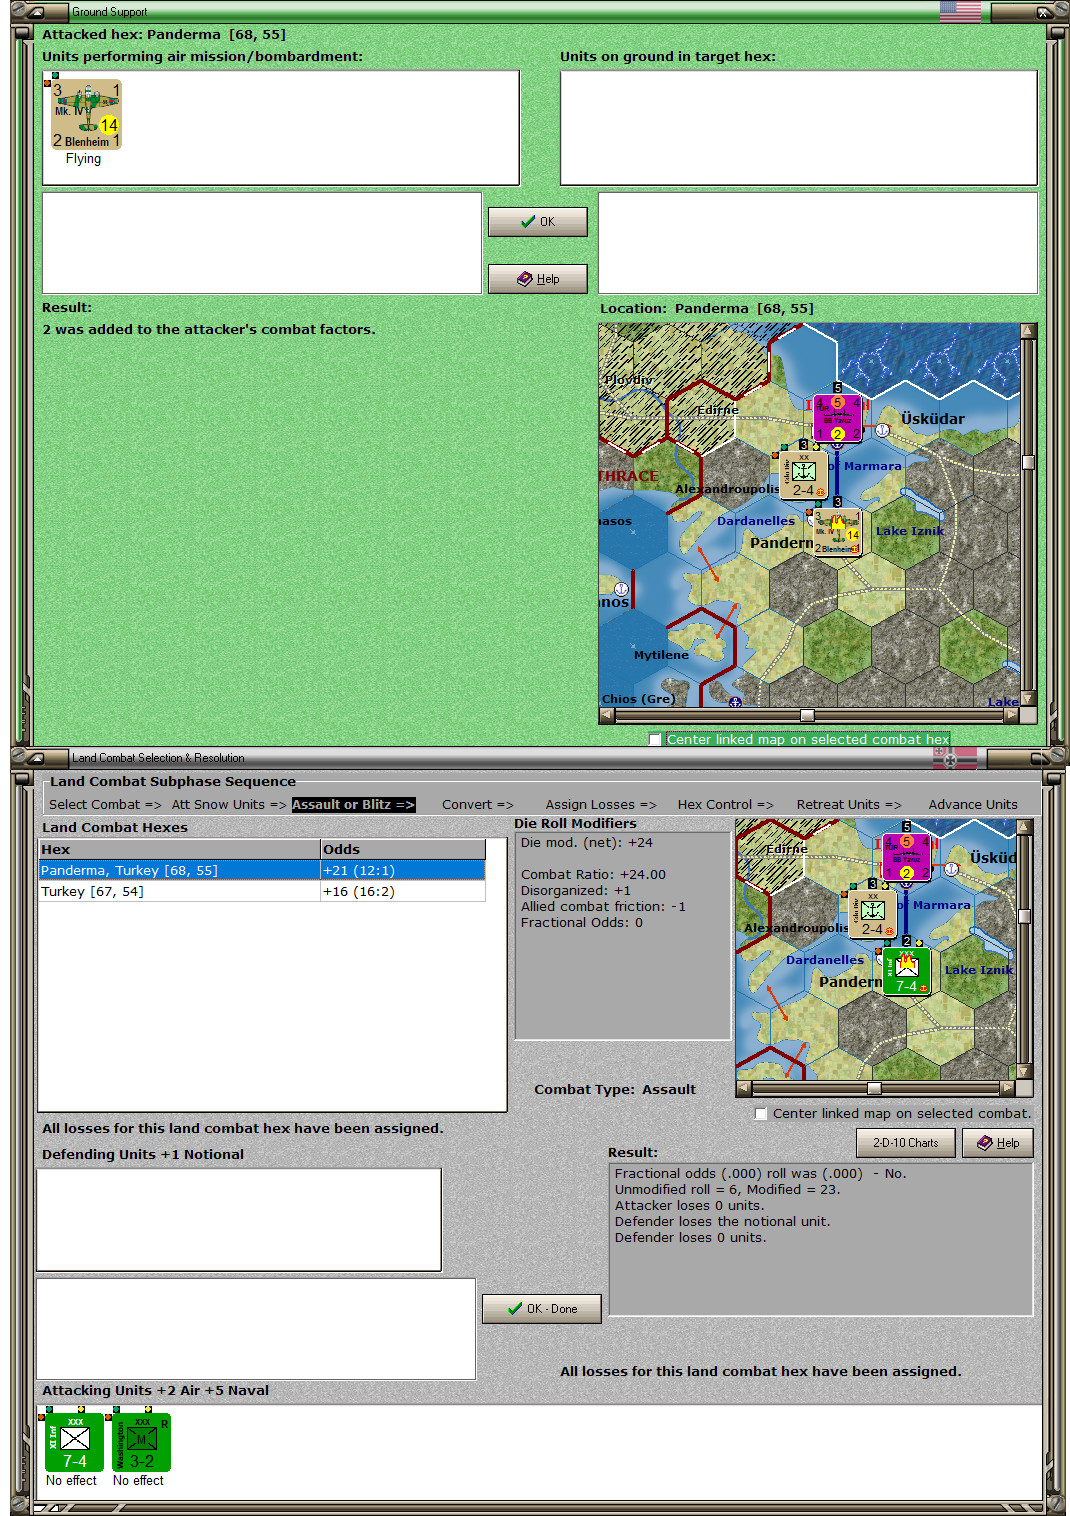Go to the Assign Losses subphase step

point(601,805)
